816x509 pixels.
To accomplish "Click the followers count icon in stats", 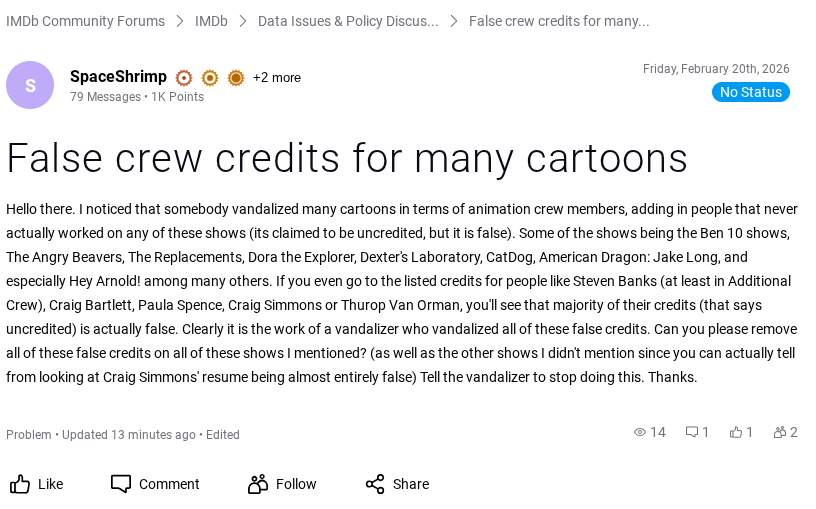I will tap(779, 432).
